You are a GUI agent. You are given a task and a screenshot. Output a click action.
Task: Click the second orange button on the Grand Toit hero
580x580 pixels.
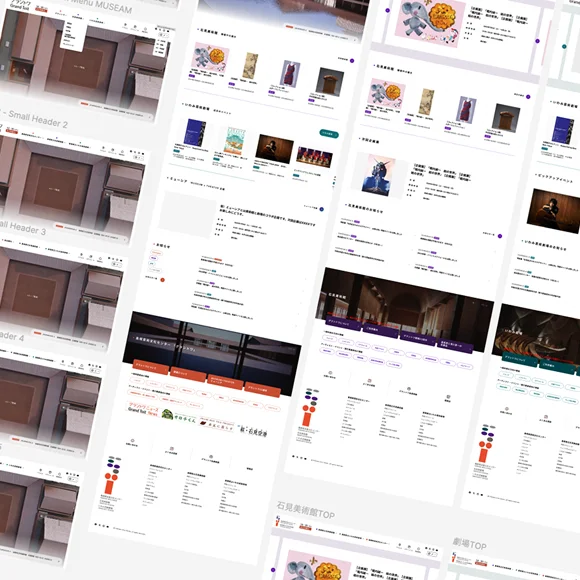(188, 374)
